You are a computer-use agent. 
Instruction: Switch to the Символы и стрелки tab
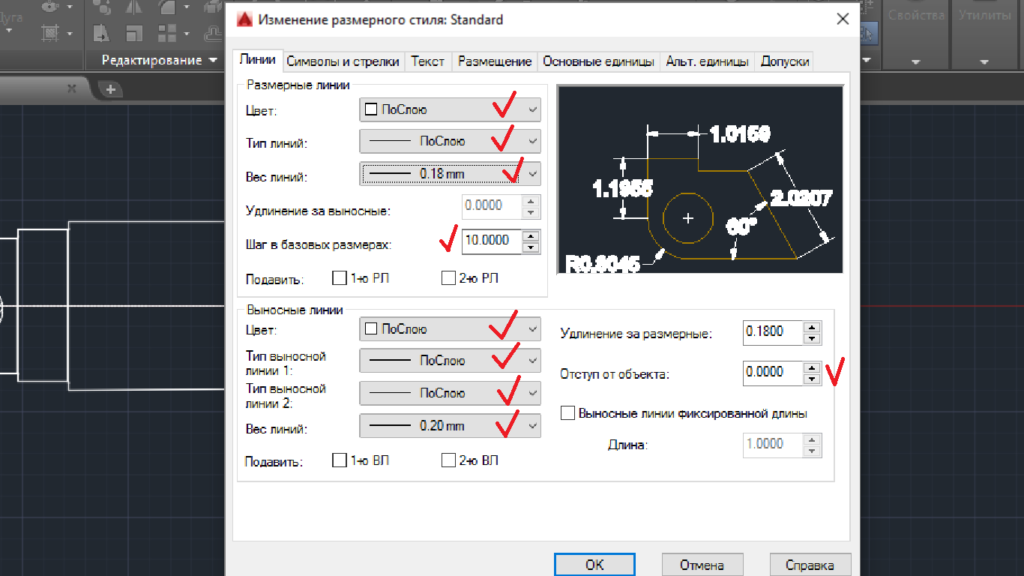(x=343, y=62)
